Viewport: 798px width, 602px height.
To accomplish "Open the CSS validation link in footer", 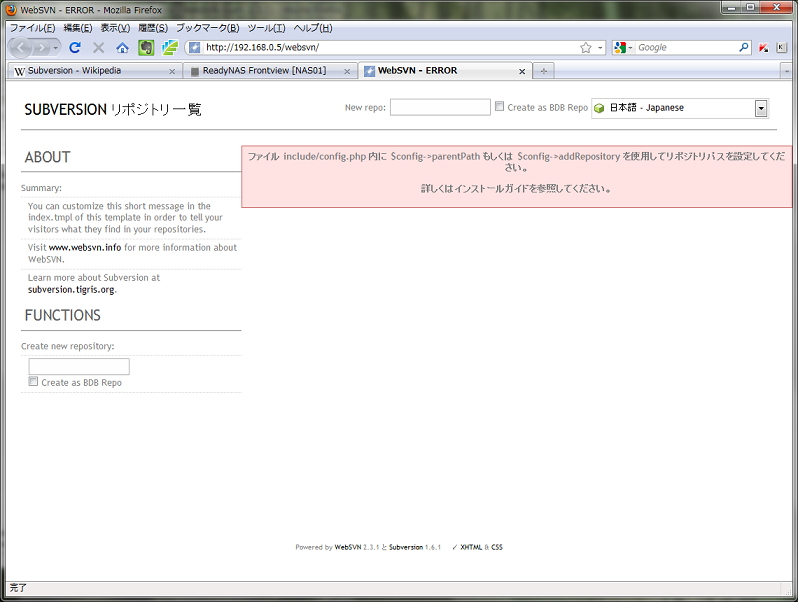I will coord(497,548).
